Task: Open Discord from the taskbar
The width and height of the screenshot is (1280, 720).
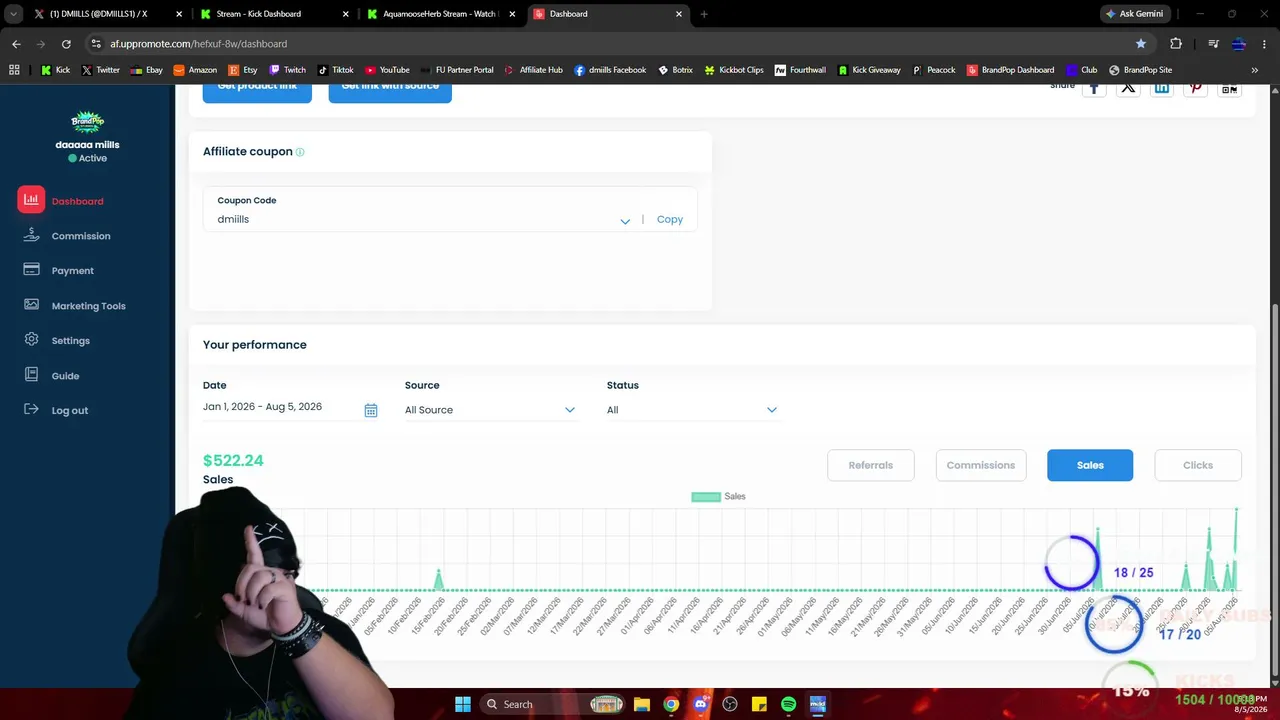Action: point(700,704)
